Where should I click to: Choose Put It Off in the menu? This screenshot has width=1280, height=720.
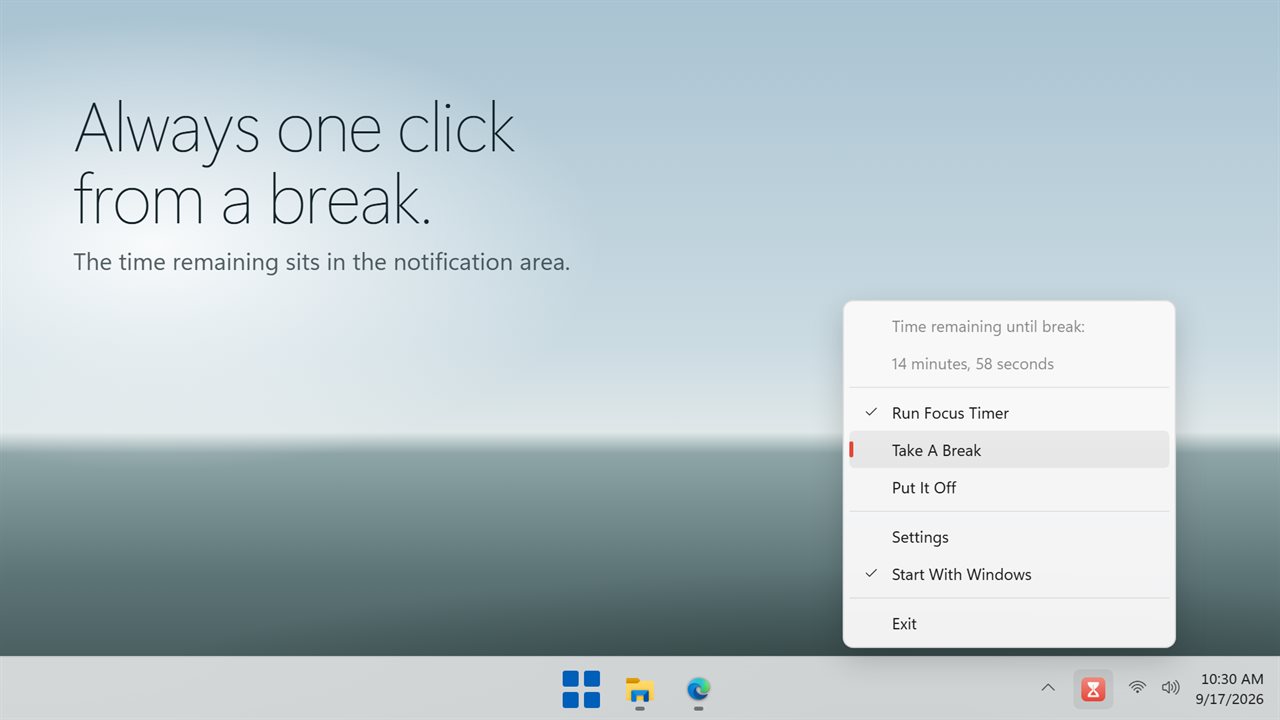pos(1009,487)
